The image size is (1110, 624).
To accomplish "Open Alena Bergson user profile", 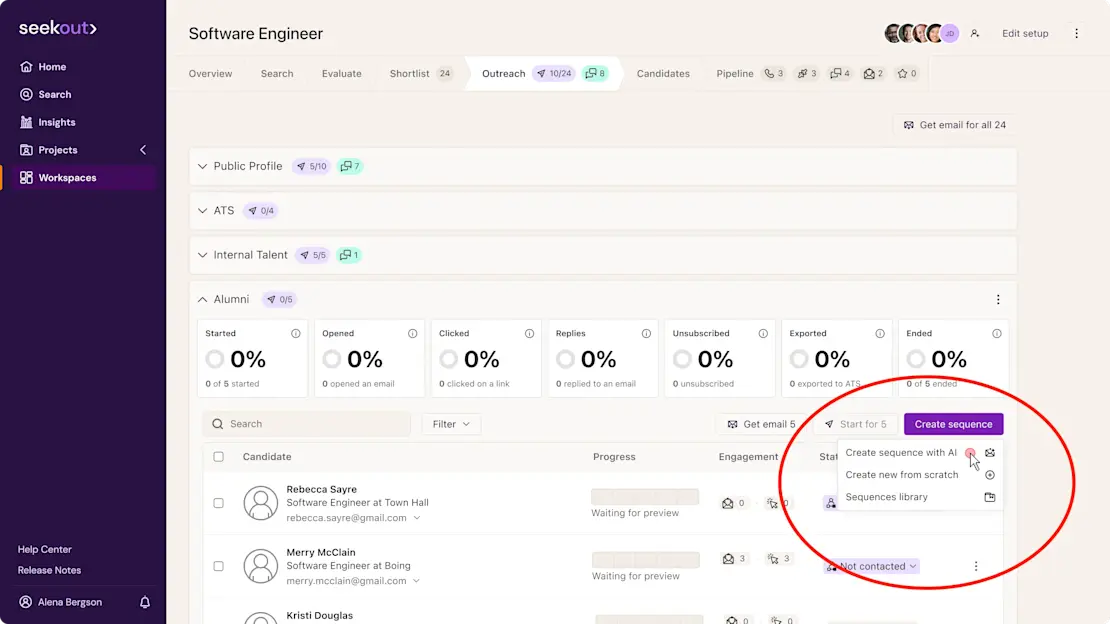I will click(x=61, y=602).
